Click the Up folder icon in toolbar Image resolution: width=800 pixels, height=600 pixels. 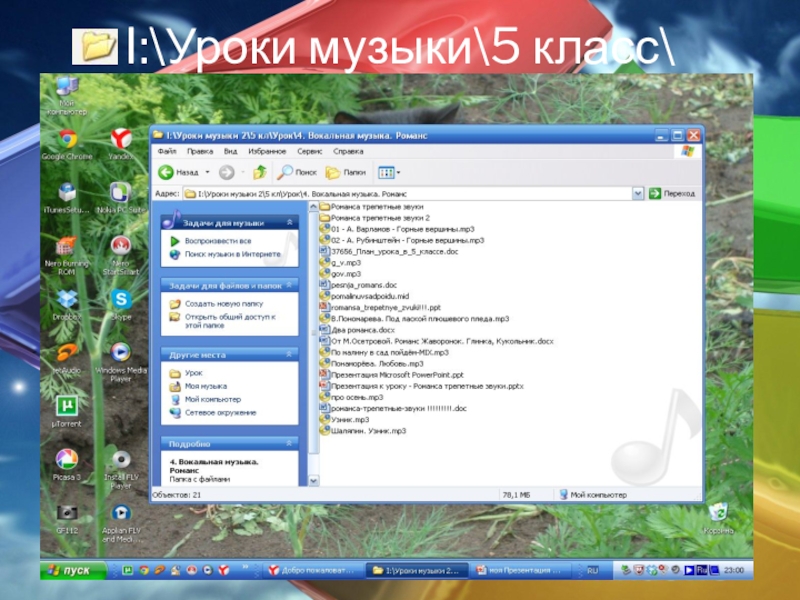click(x=260, y=172)
